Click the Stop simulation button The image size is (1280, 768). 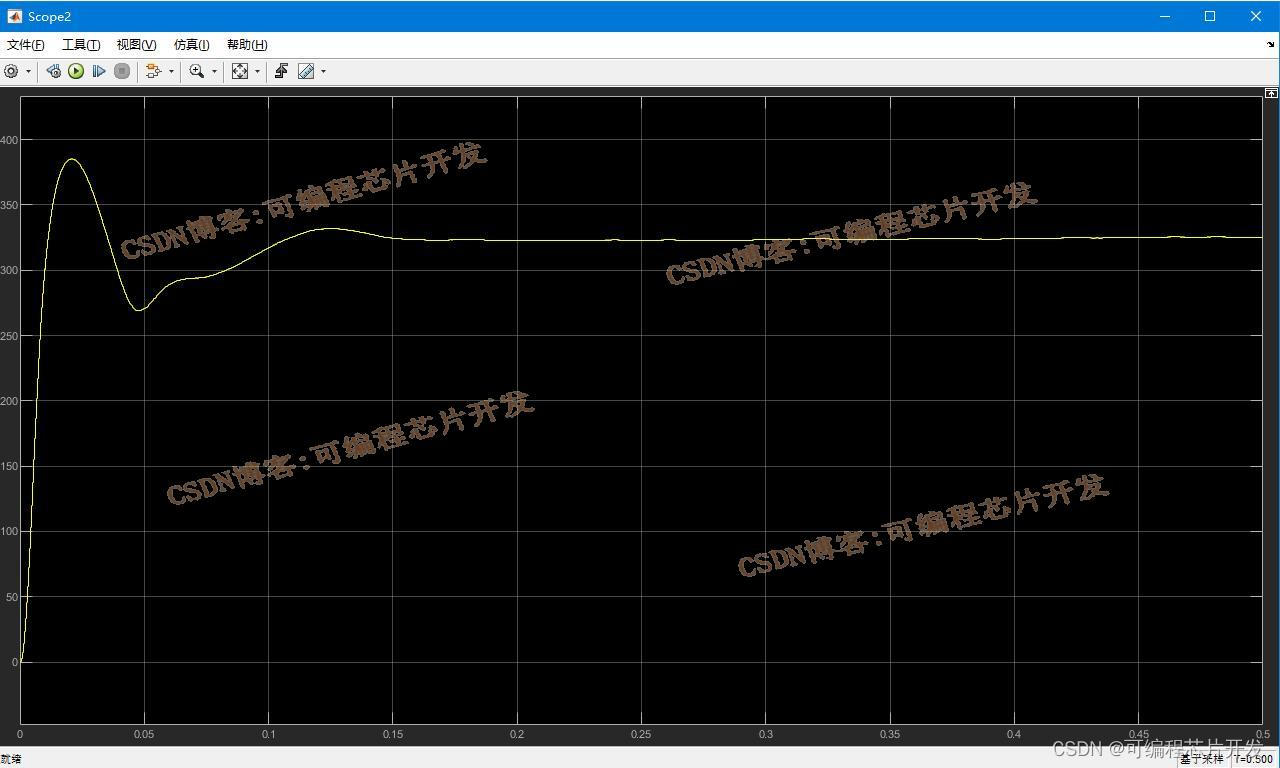[122, 71]
